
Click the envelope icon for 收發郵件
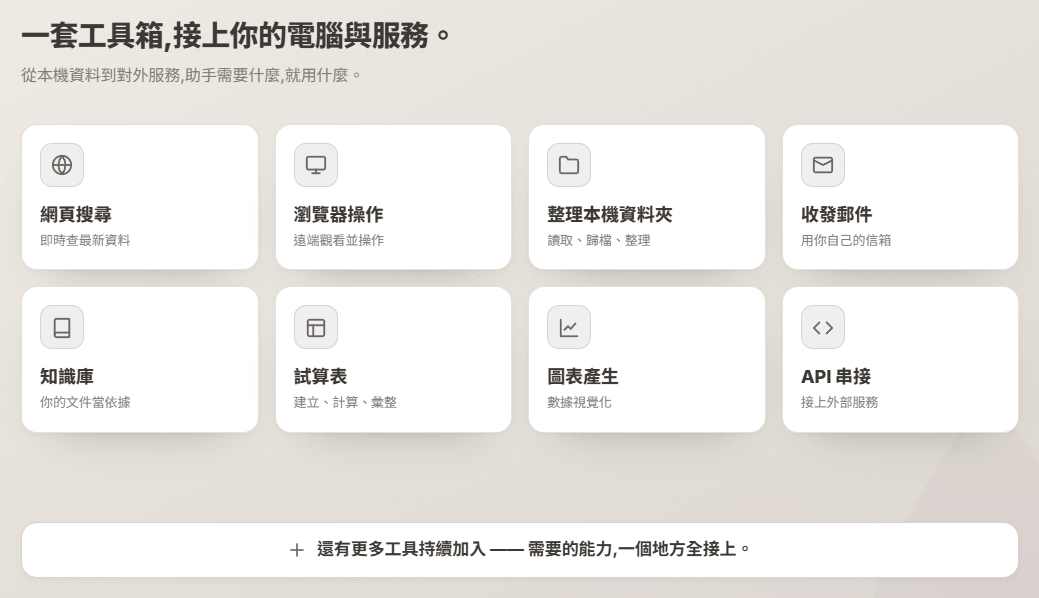(822, 165)
